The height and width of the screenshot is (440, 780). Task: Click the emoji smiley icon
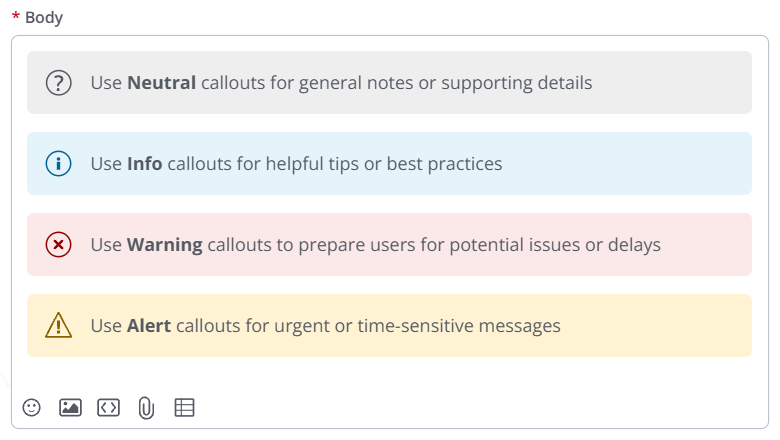pyautogui.click(x=31, y=408)
